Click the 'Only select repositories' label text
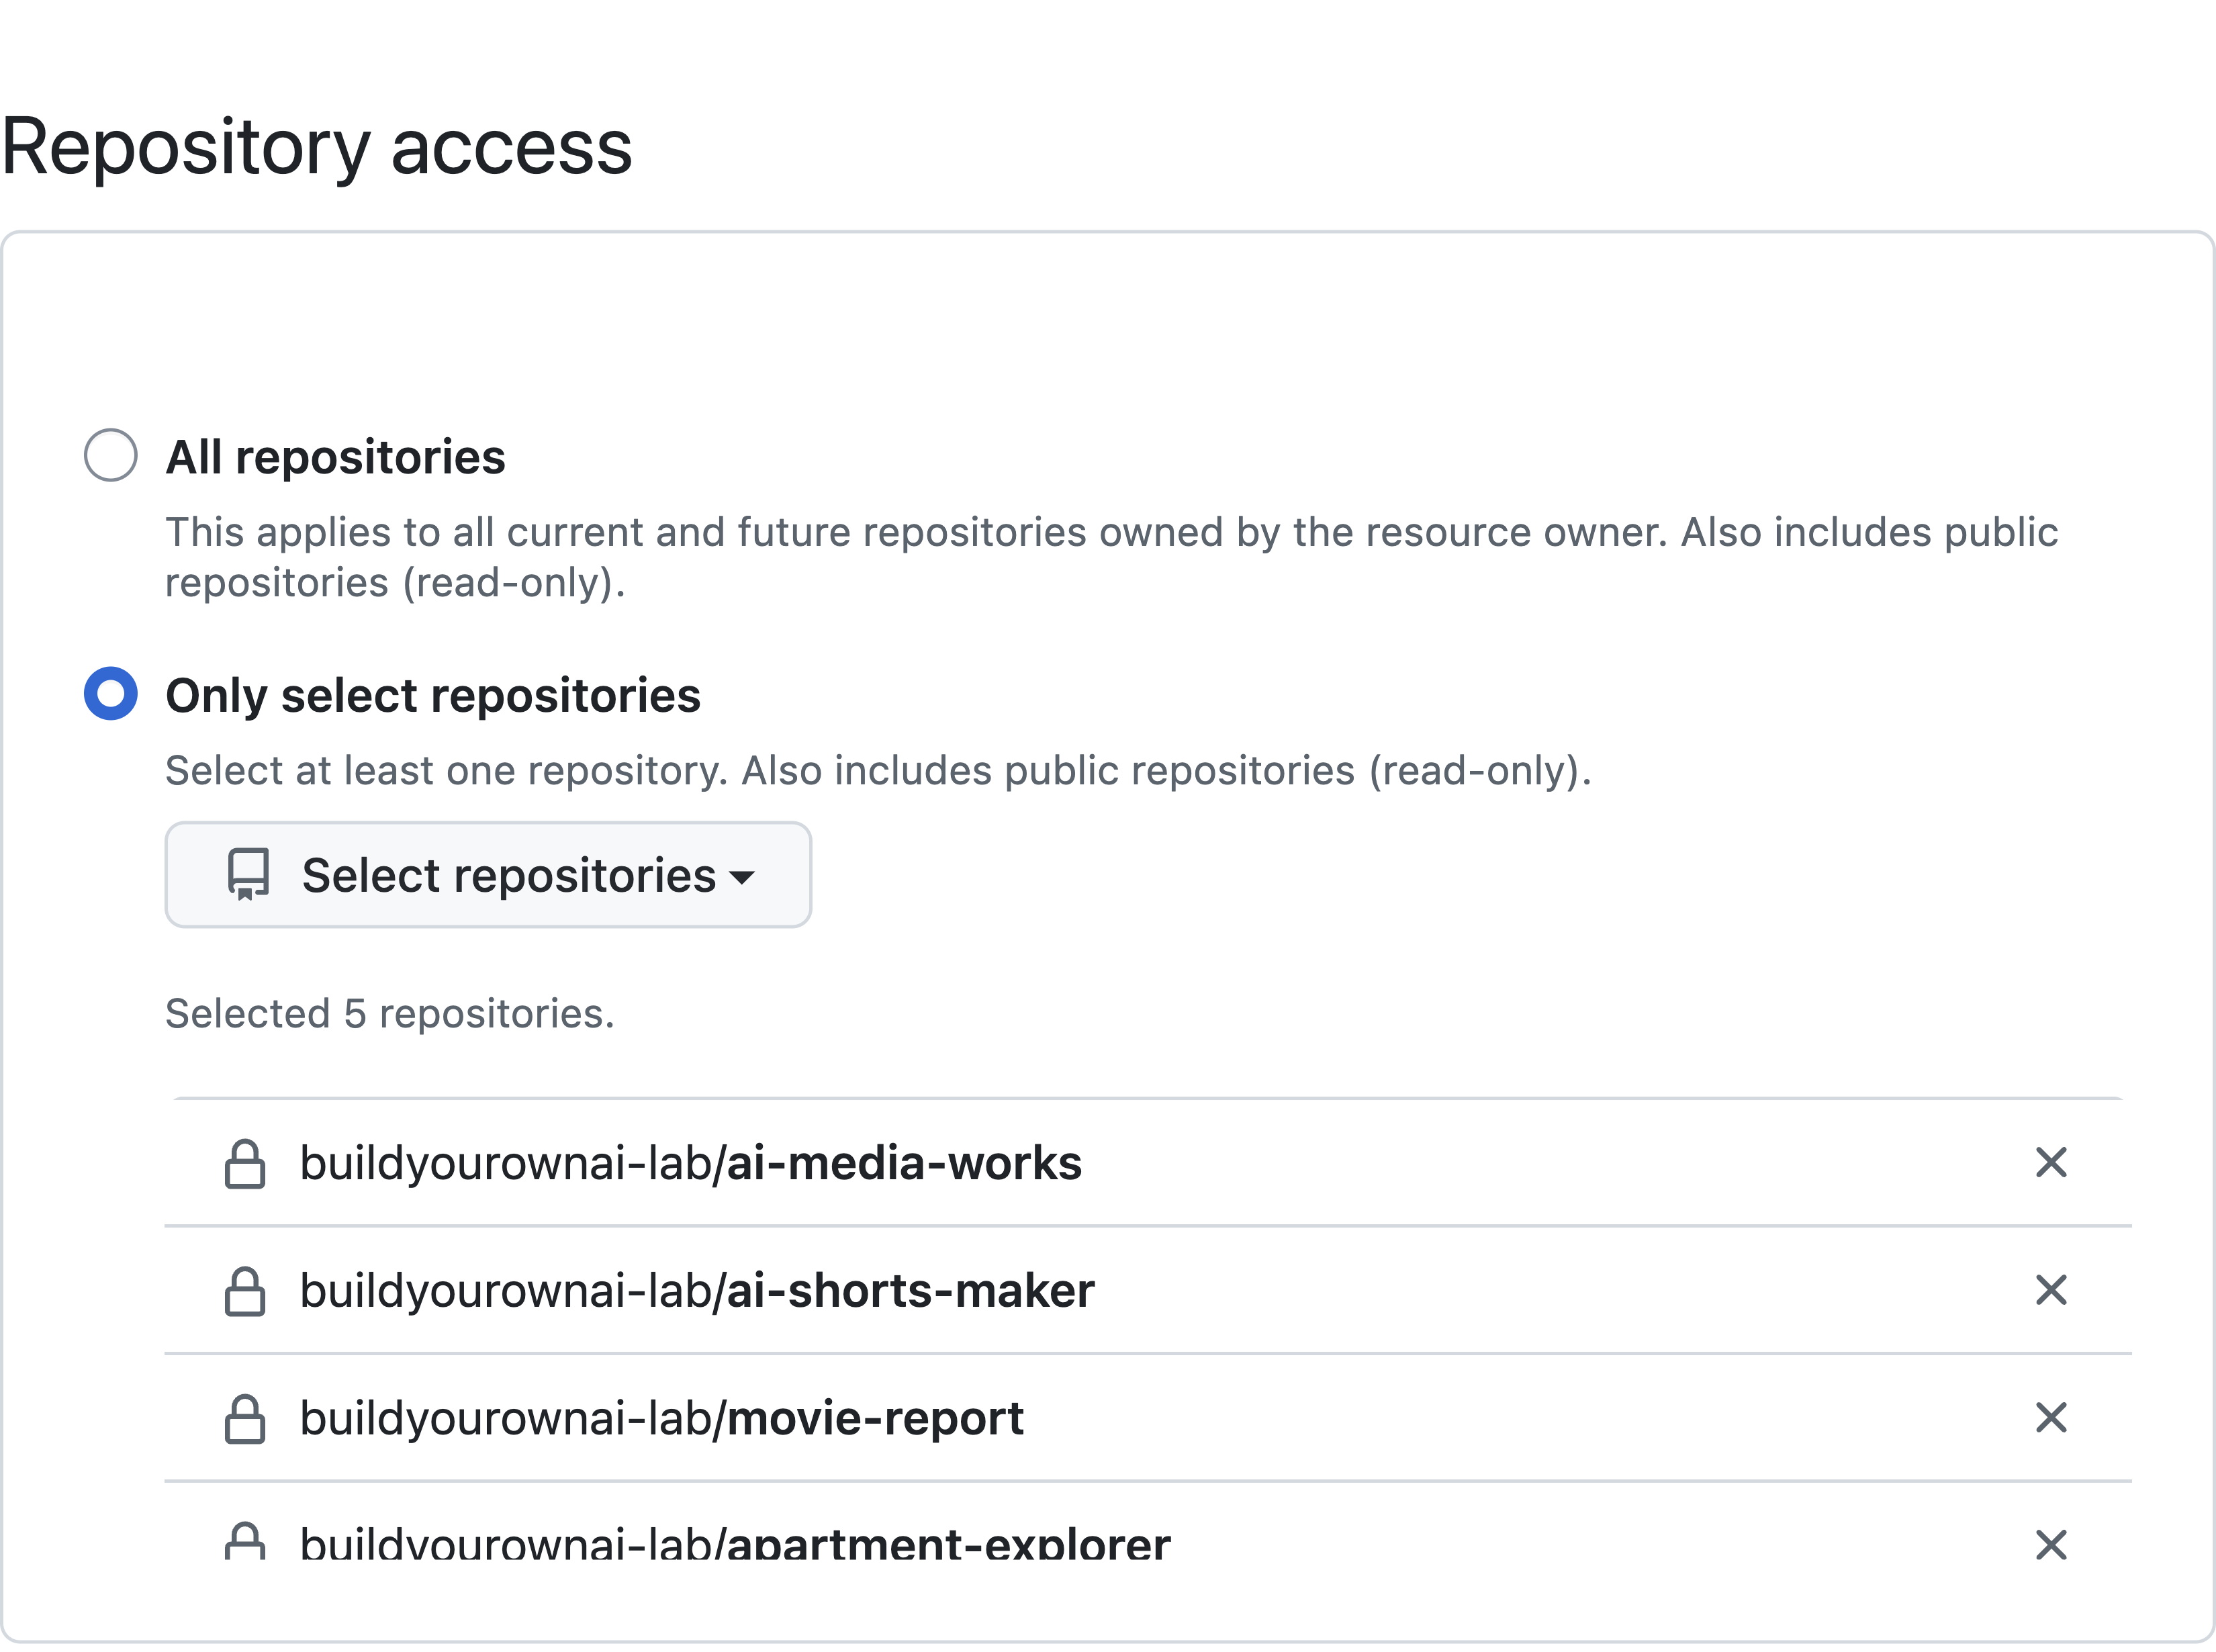This screenshot has height=1652, width=2216. [x=433, y=696]
